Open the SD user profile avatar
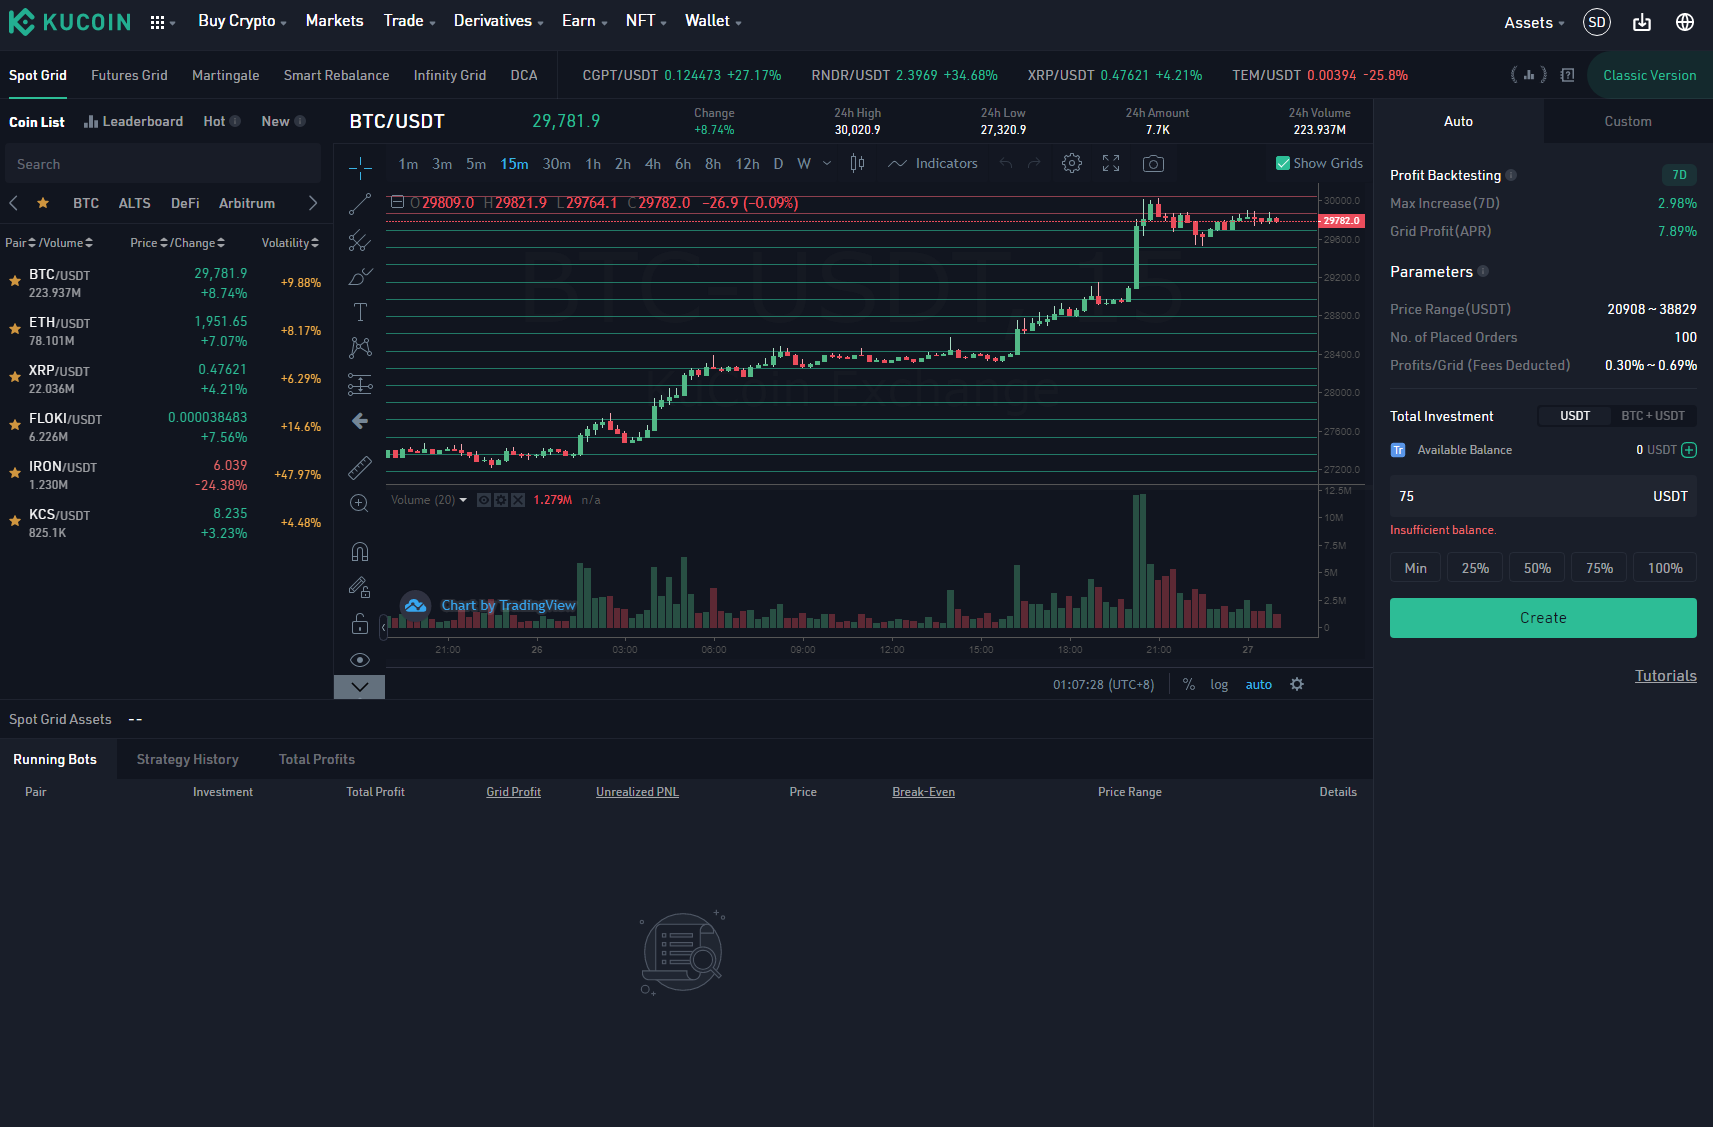The width and height of the screenshot is (1713, 1127). (1597, 22)
